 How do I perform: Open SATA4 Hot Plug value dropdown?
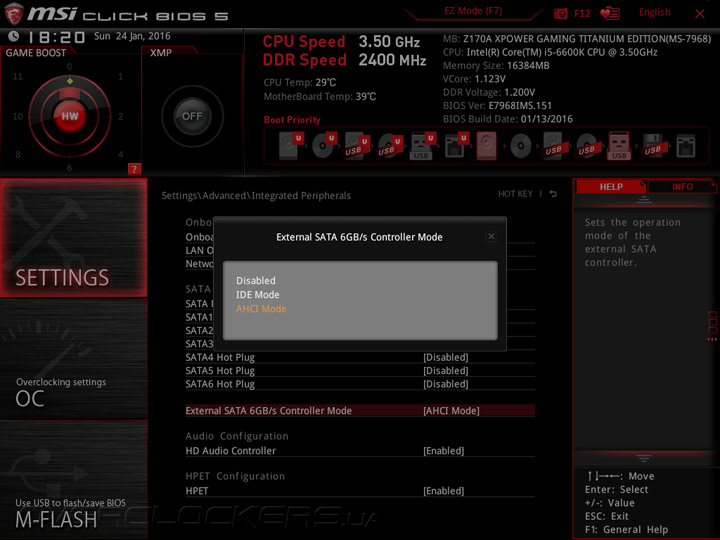click(x=445, y=357)
